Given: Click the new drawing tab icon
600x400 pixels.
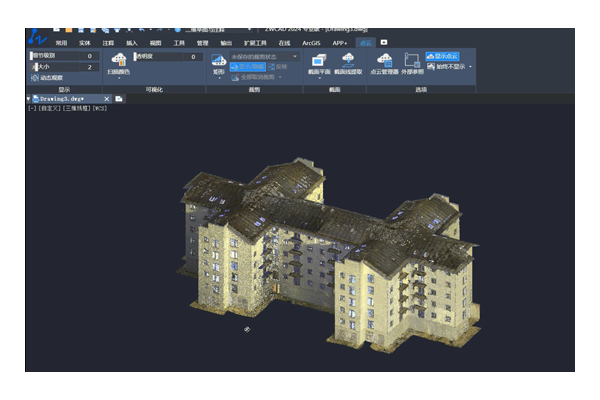Looking at the screenshot, I should click(119, 99).
